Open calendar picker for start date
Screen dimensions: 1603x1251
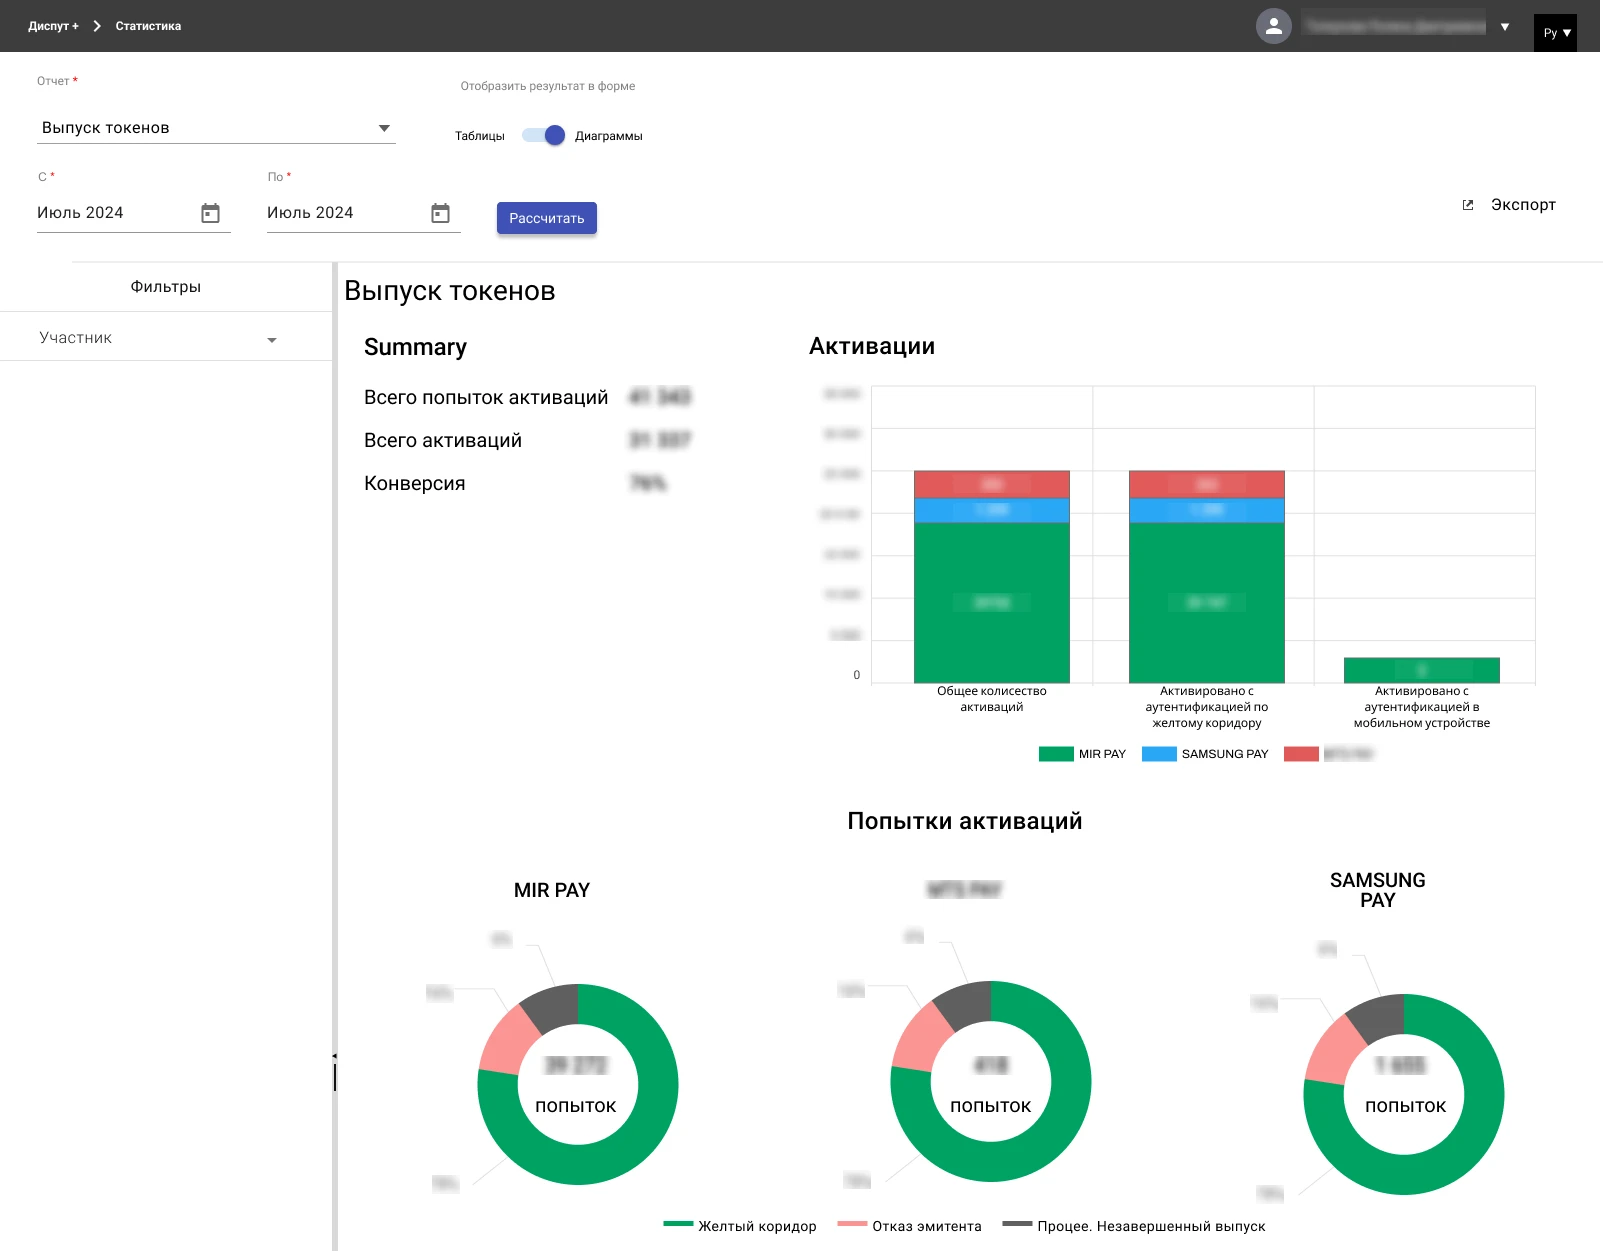(210, 213)
